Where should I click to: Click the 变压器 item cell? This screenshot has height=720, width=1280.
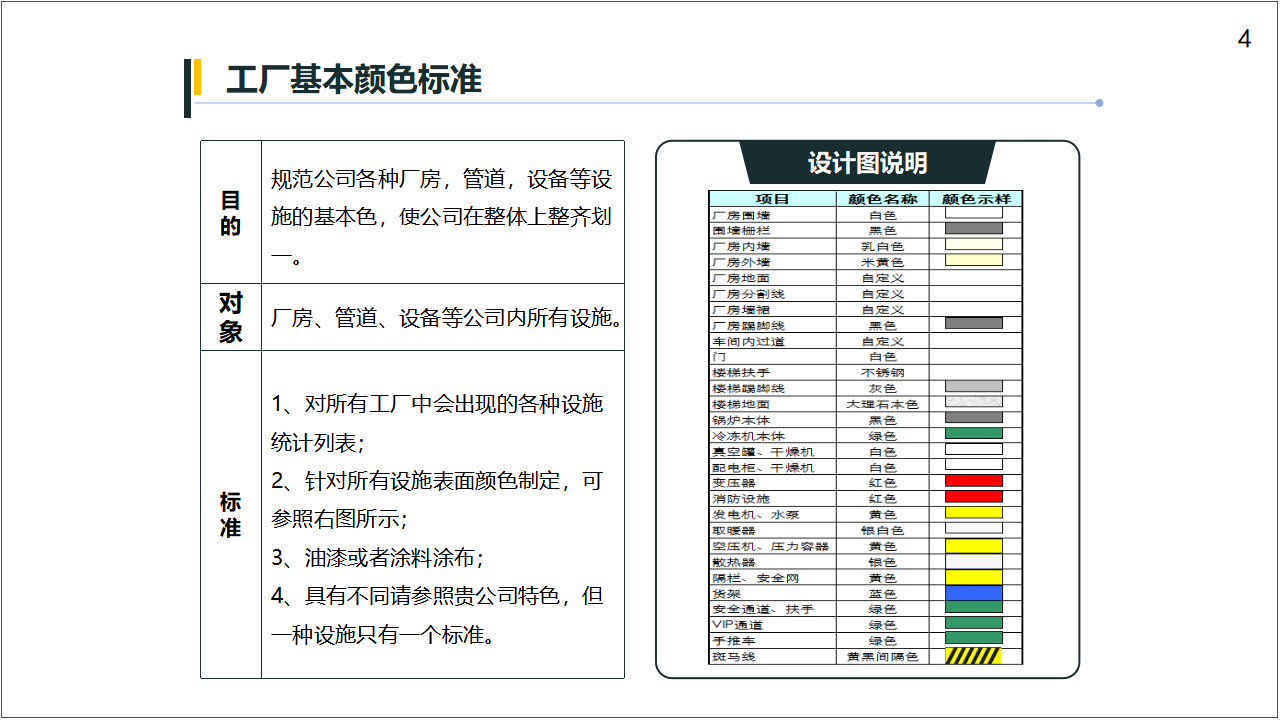(x=772, y=483)
